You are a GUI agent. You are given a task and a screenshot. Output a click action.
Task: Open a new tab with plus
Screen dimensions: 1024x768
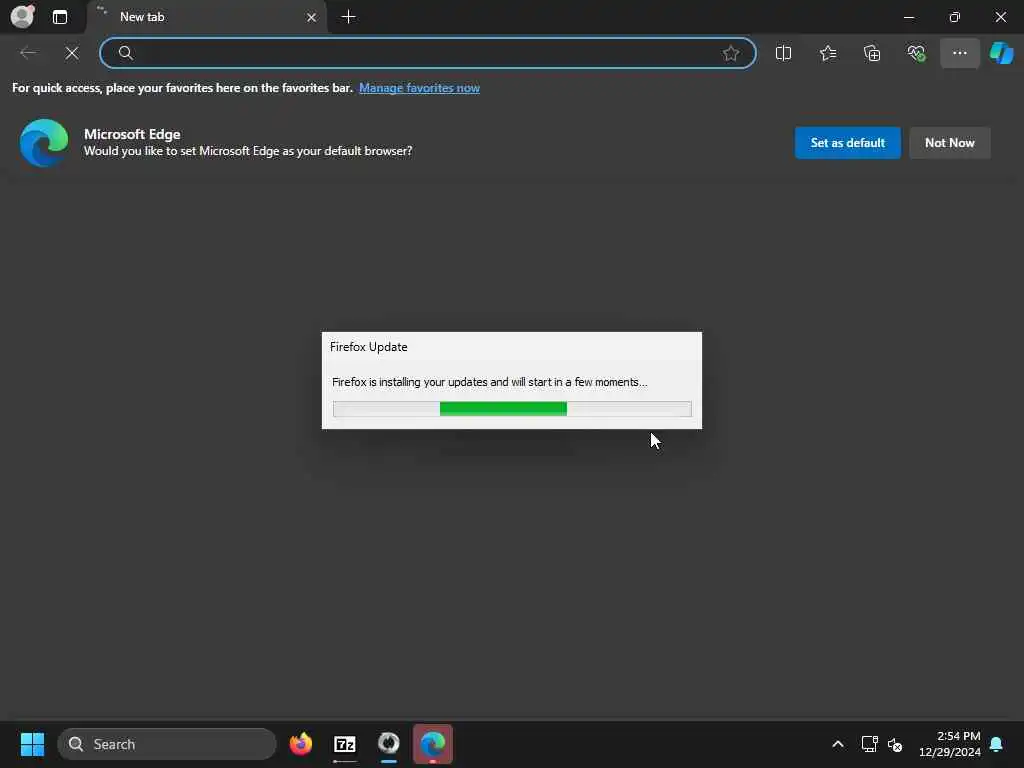349,17
